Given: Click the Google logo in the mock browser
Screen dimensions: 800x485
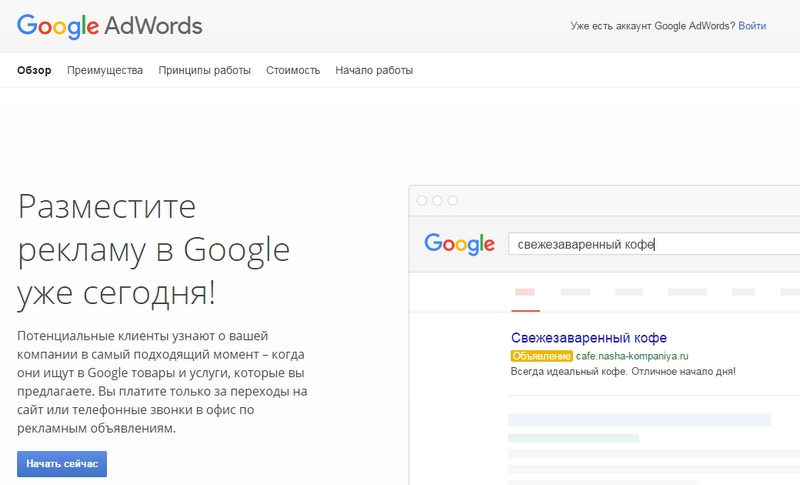Looking at the screenshot, I should [x=459, y=244].
